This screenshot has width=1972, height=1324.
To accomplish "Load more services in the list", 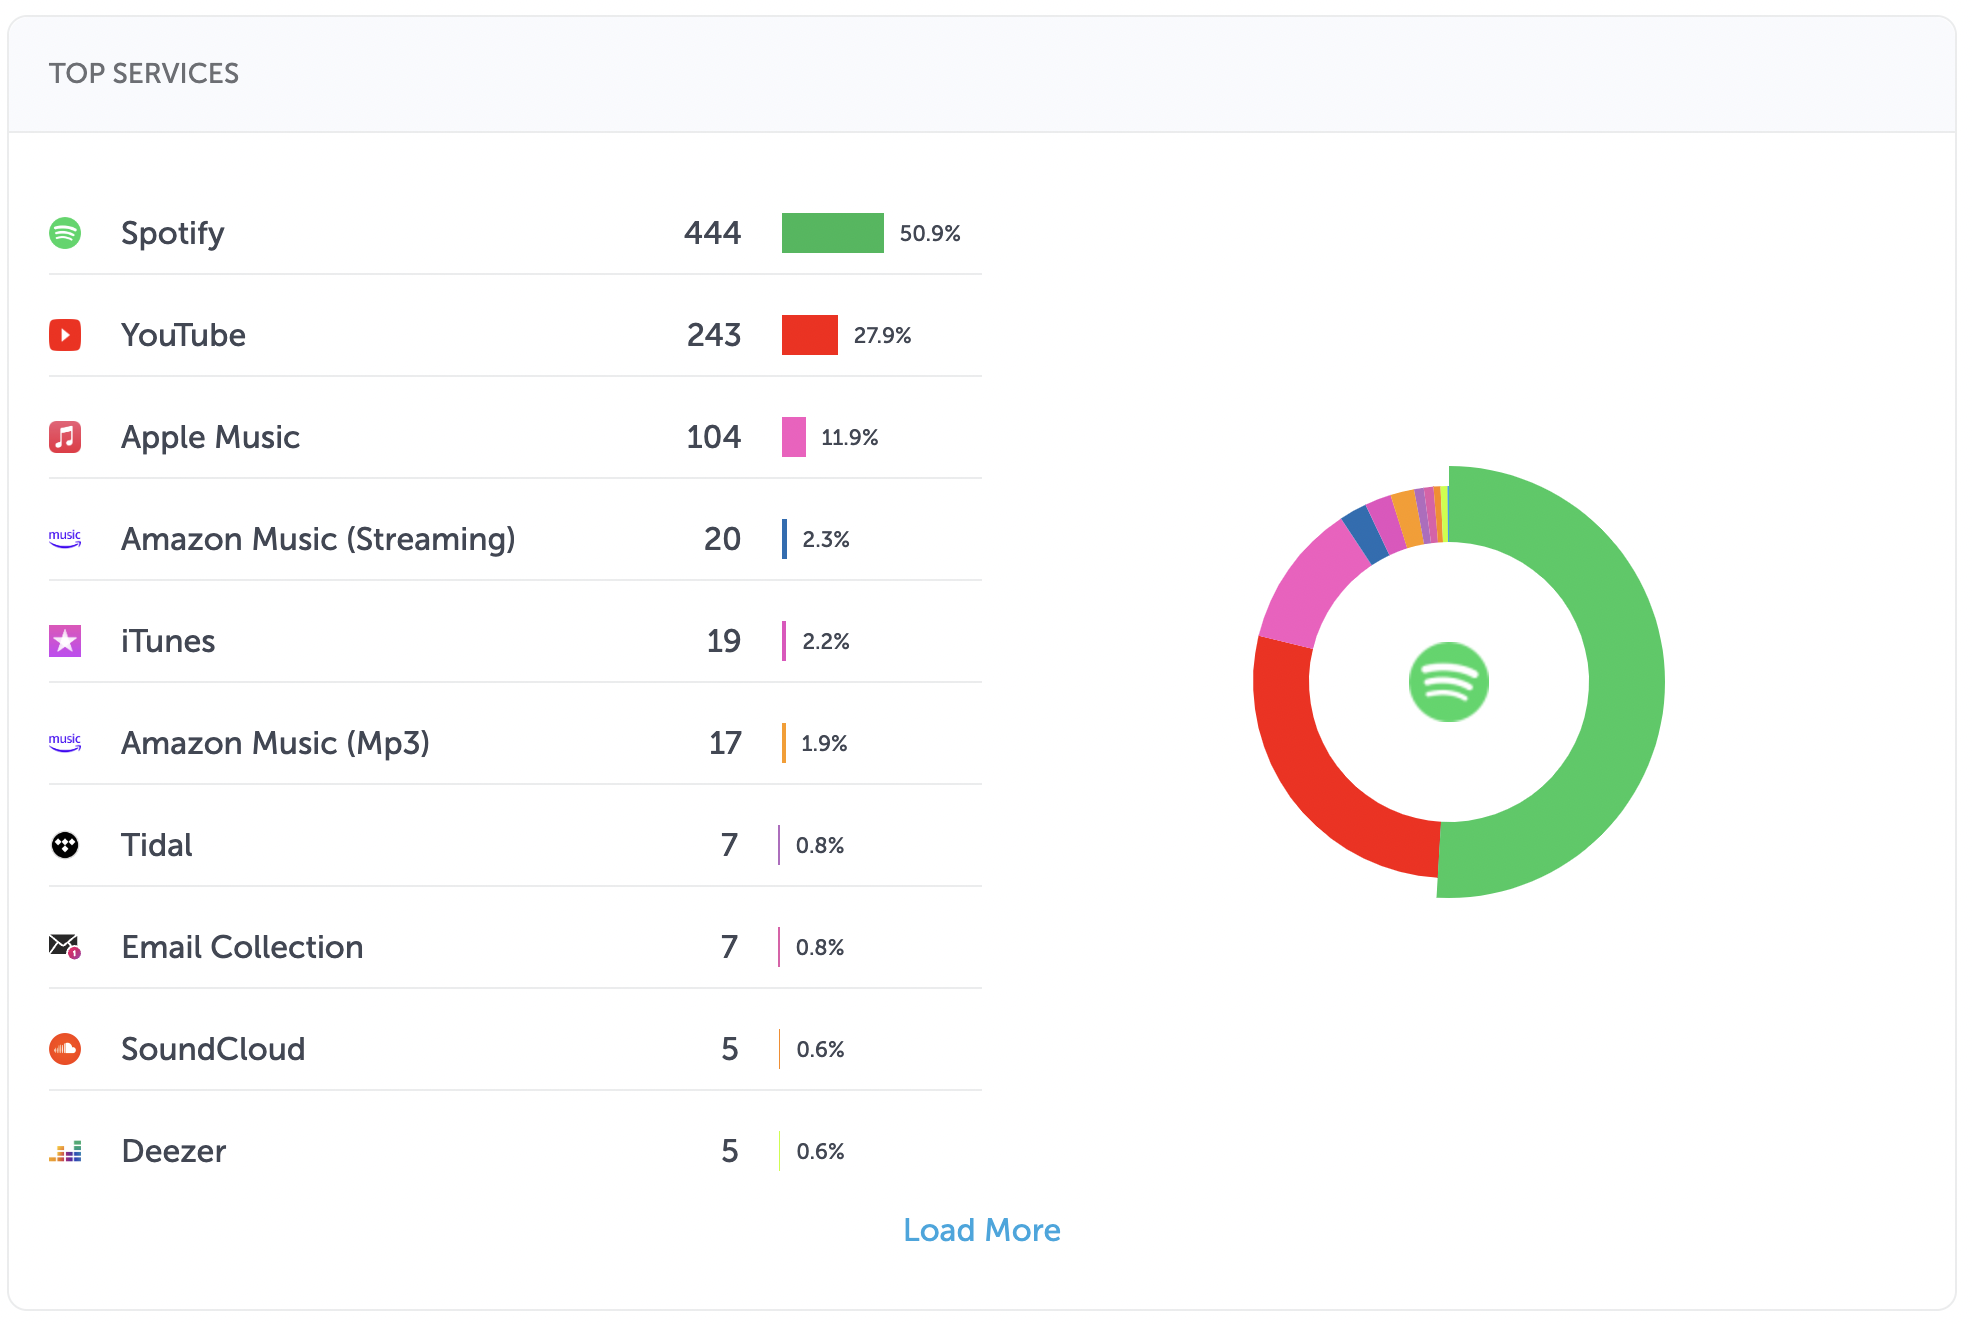I will click(x=981, y=1230).
